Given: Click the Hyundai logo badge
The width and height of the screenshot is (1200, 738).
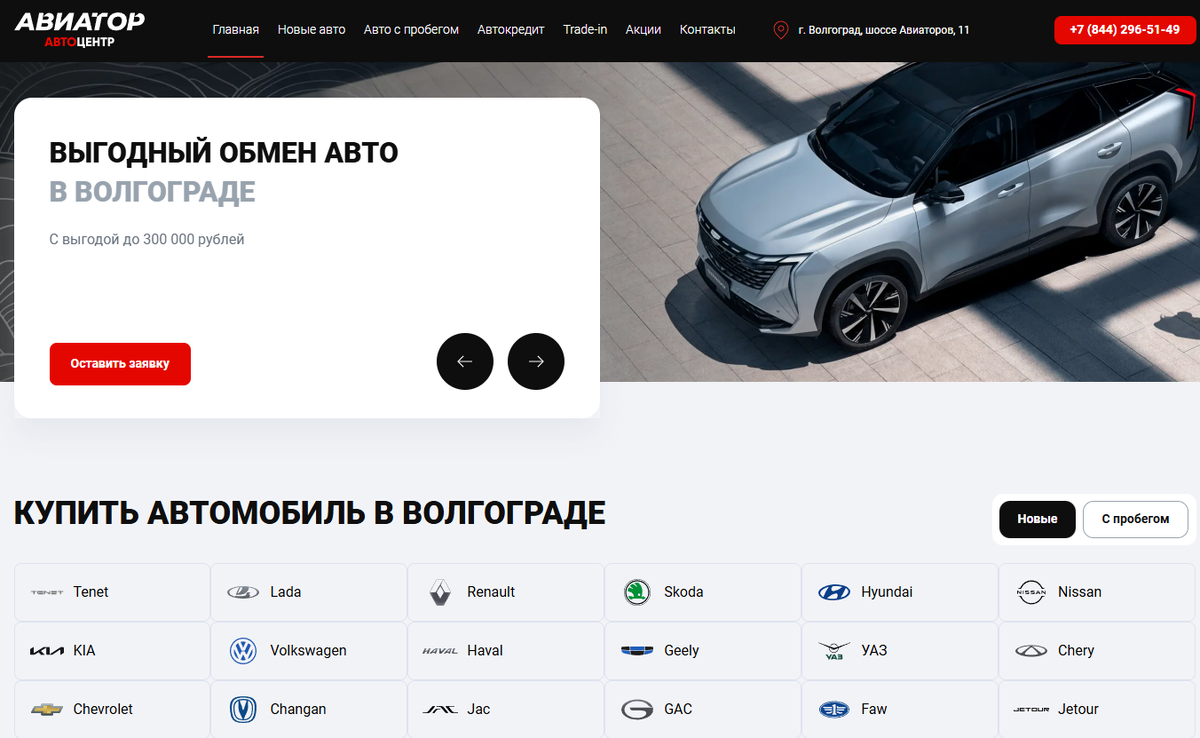Looking at the screenshot, I should coord(835,591).
